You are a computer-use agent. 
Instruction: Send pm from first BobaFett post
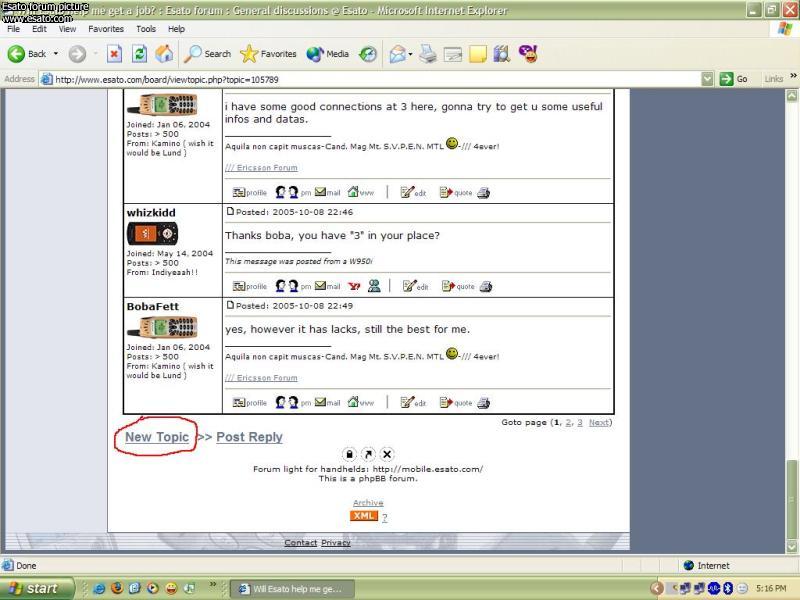(293, 192)
